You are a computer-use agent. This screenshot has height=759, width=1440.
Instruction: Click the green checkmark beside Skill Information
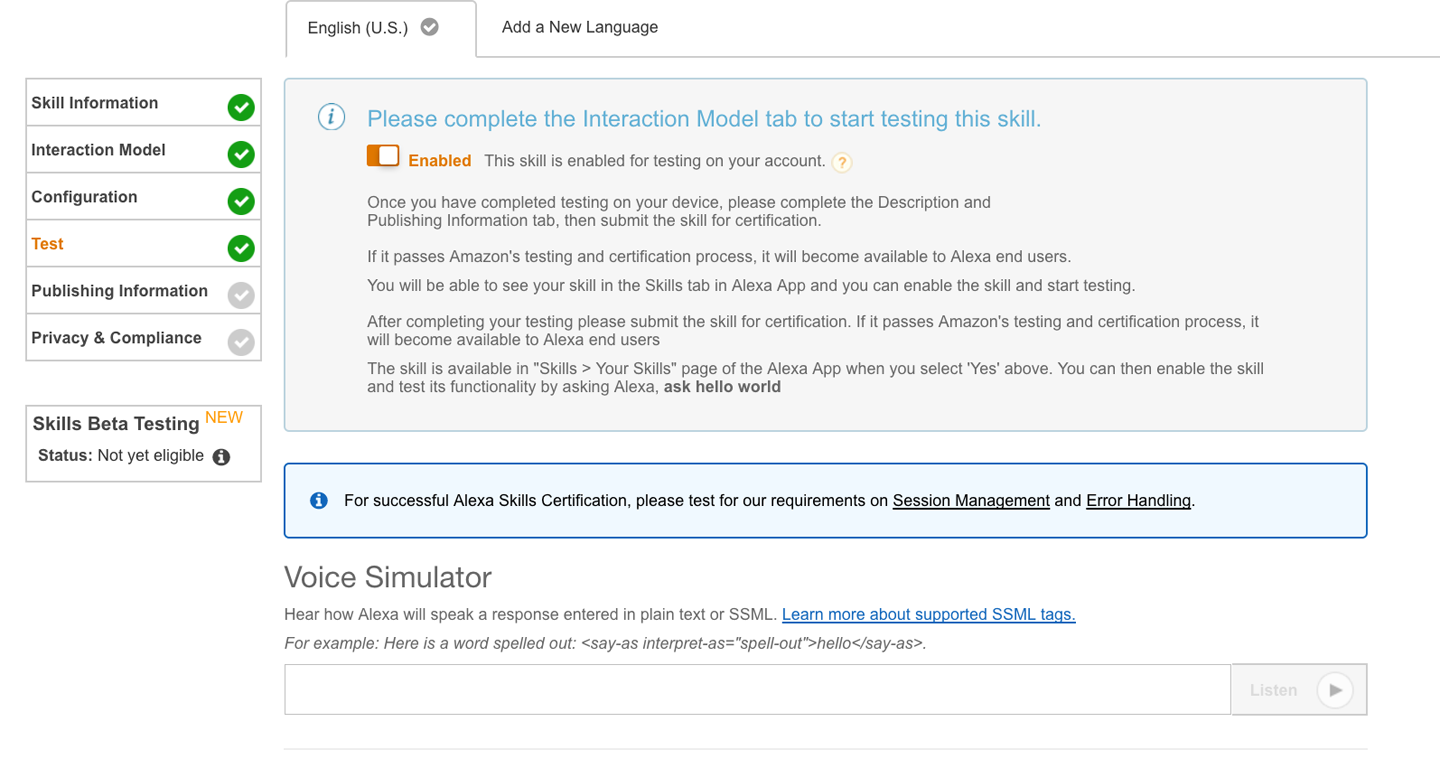[241, 107]
